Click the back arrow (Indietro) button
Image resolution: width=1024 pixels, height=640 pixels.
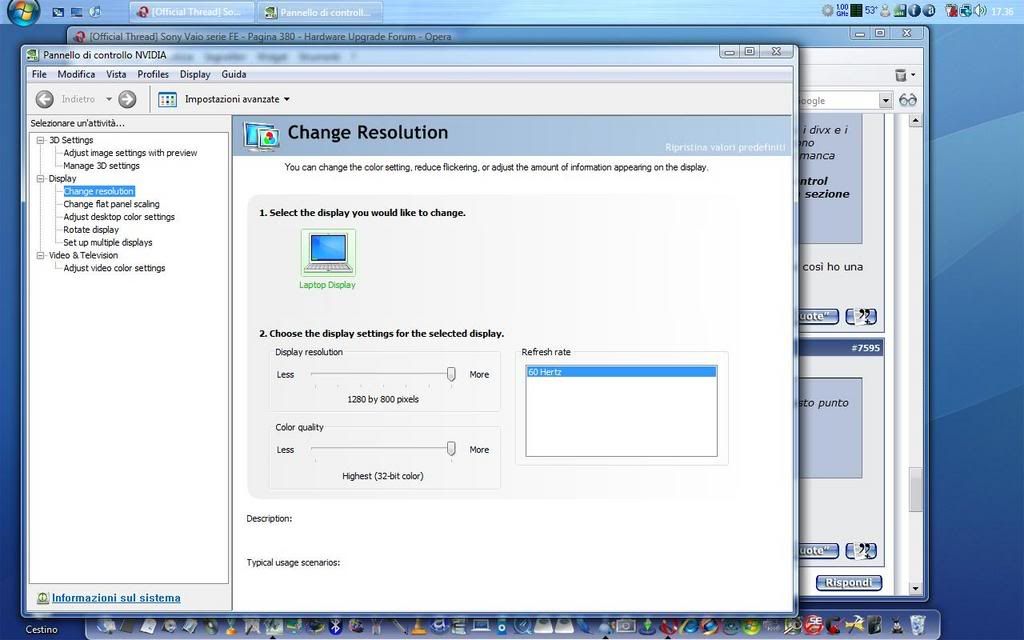pos(45,99)
